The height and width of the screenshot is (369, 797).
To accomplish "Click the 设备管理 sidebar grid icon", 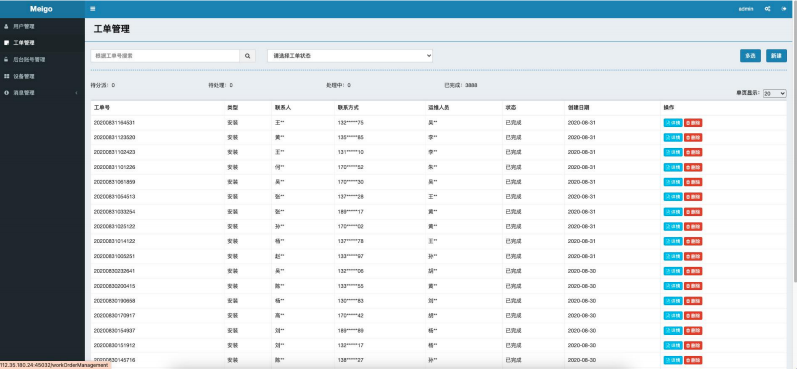I will coord(6,76).
